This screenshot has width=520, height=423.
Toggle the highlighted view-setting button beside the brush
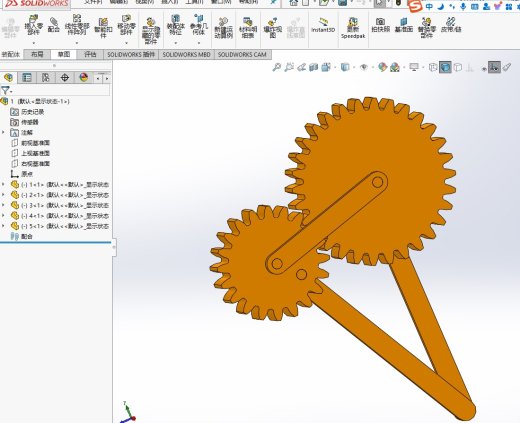pos(494,67)
